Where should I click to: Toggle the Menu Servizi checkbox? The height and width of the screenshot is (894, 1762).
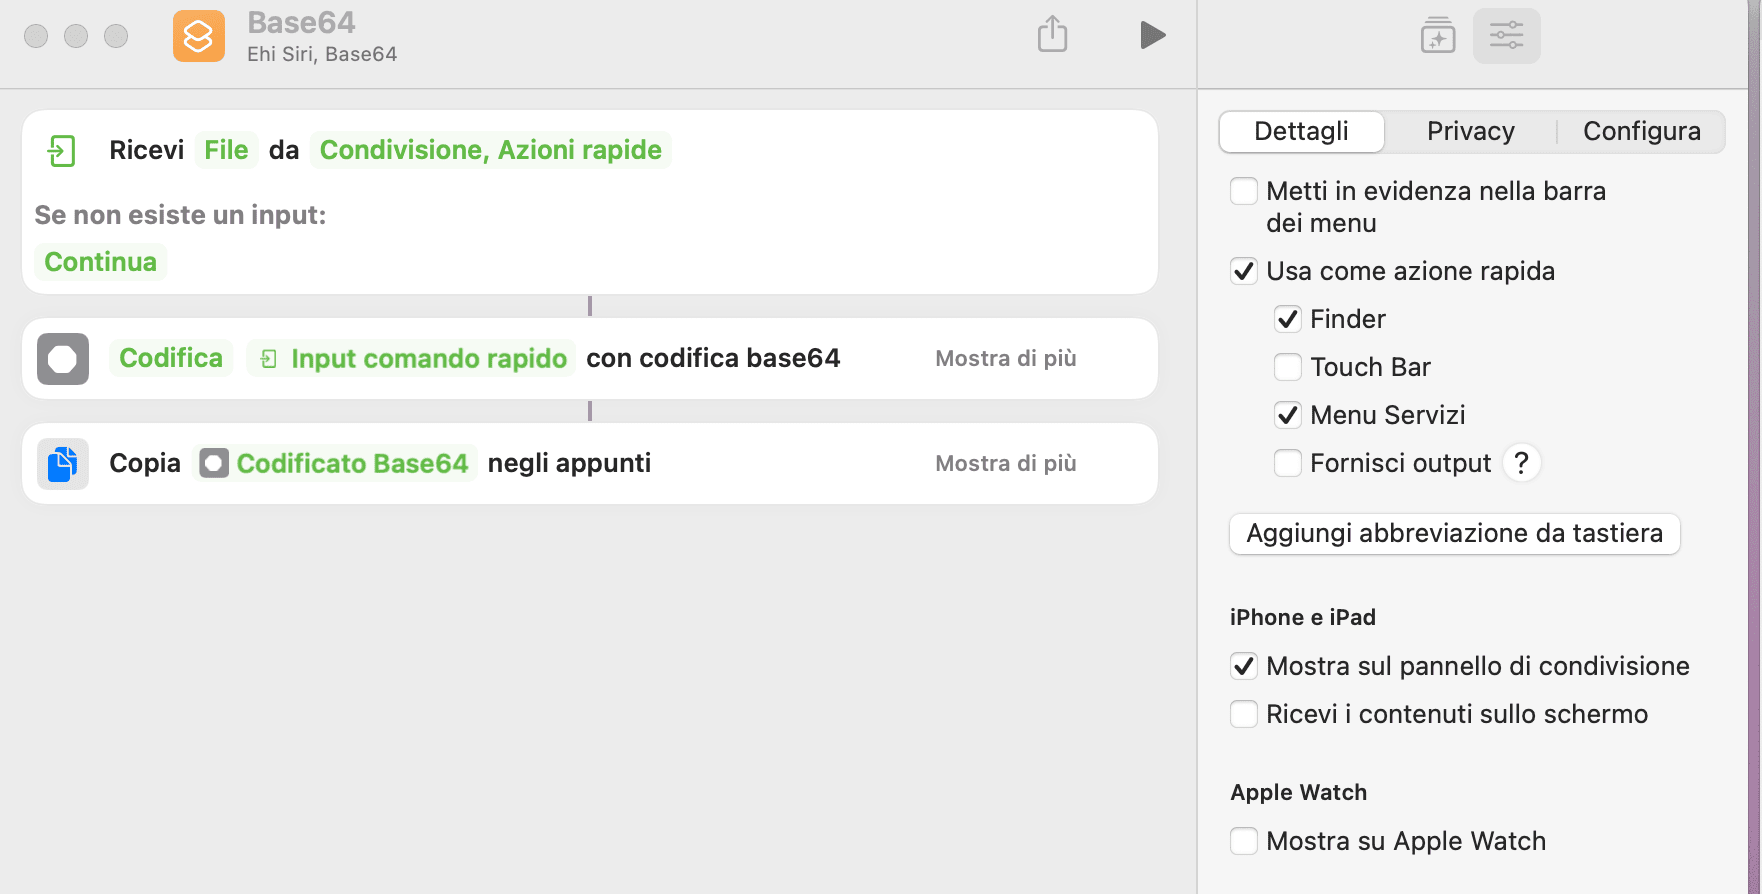pyautogui.click(x=1288, y=415)
